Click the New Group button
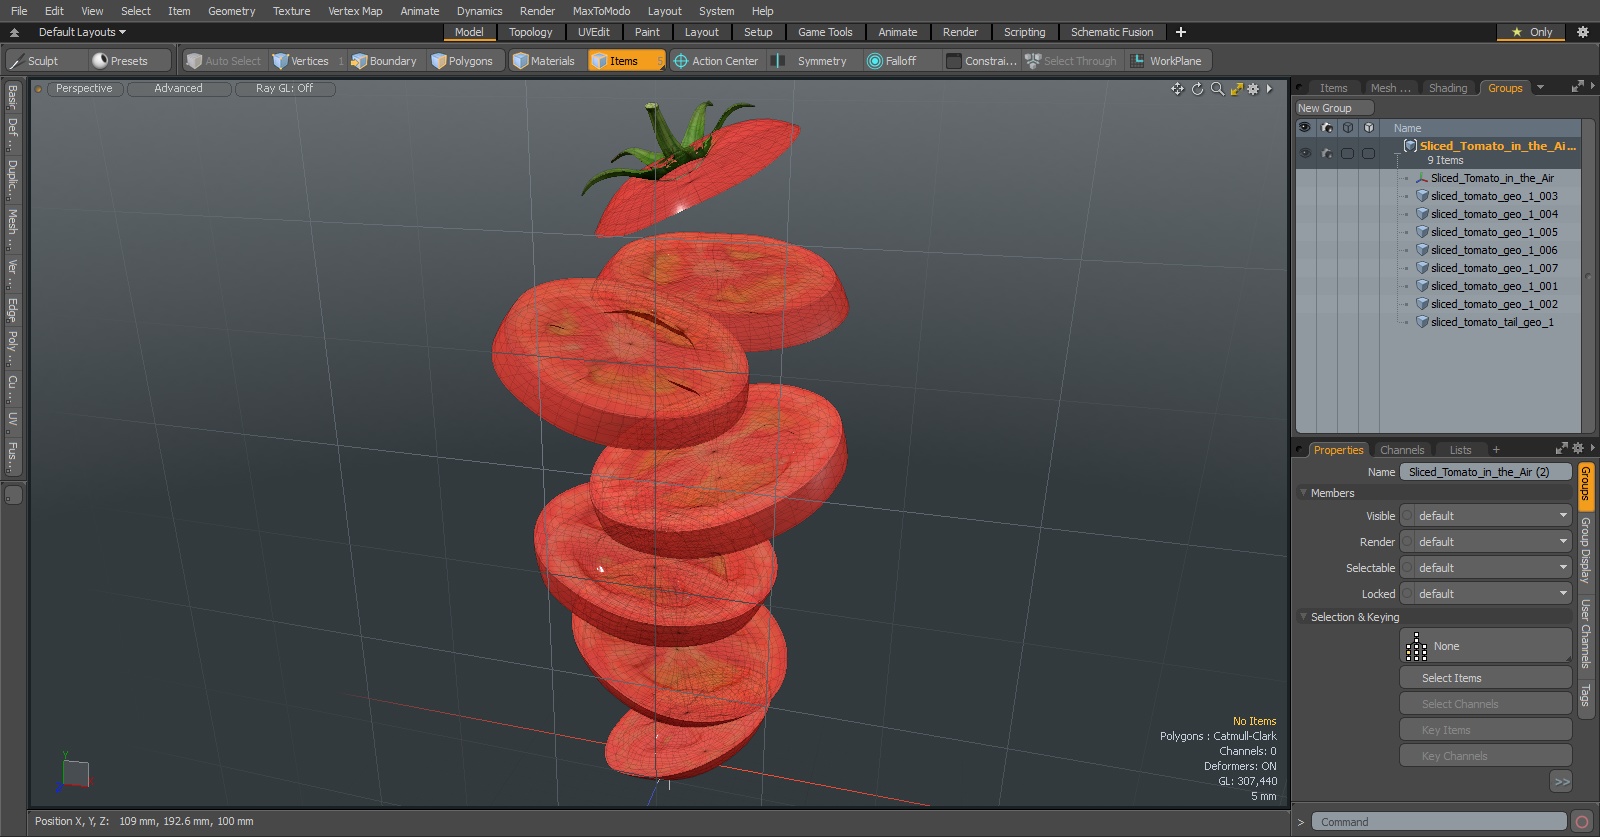 point(1334,108)
